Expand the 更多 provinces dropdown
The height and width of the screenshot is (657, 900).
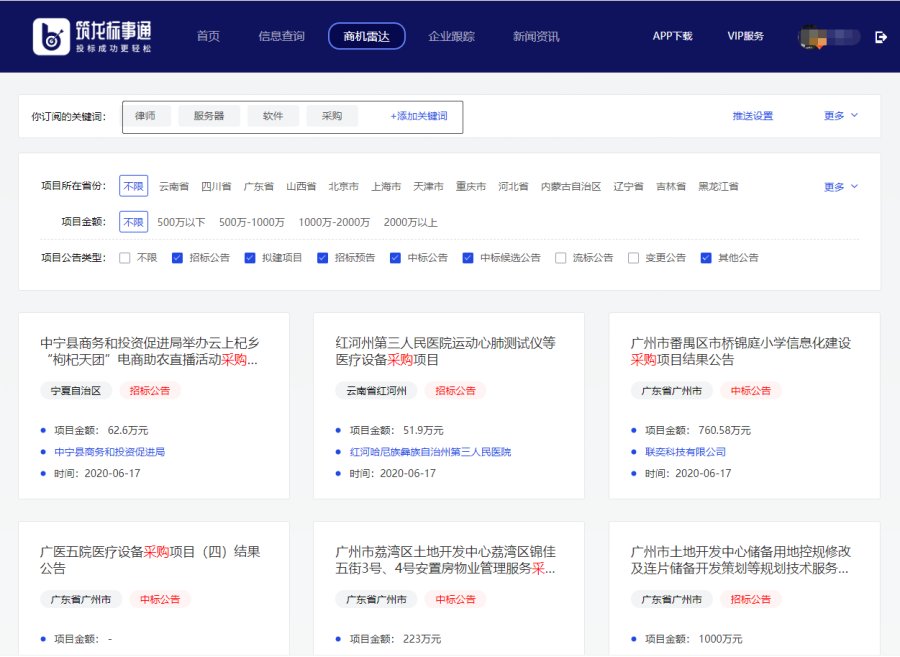(x=838, y=186)
